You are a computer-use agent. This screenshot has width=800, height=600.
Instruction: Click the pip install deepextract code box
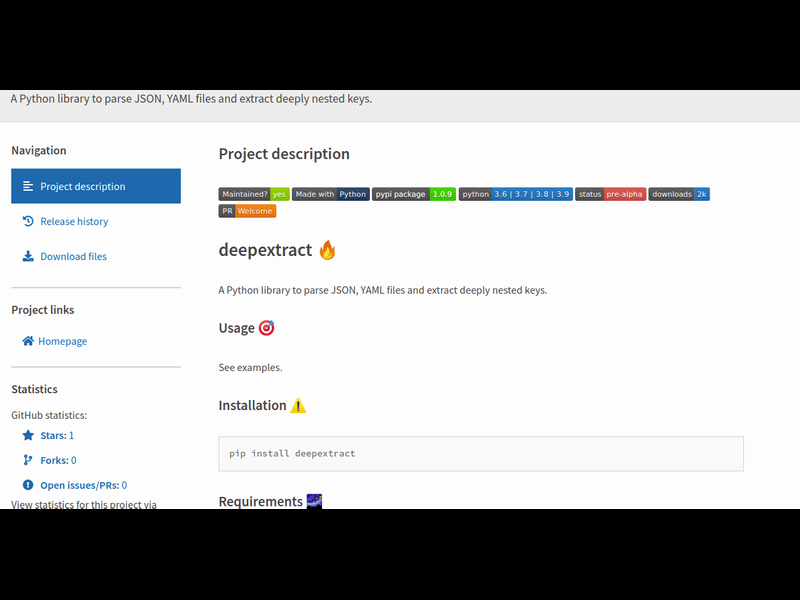pyautogui.click(x=481, y=453)
